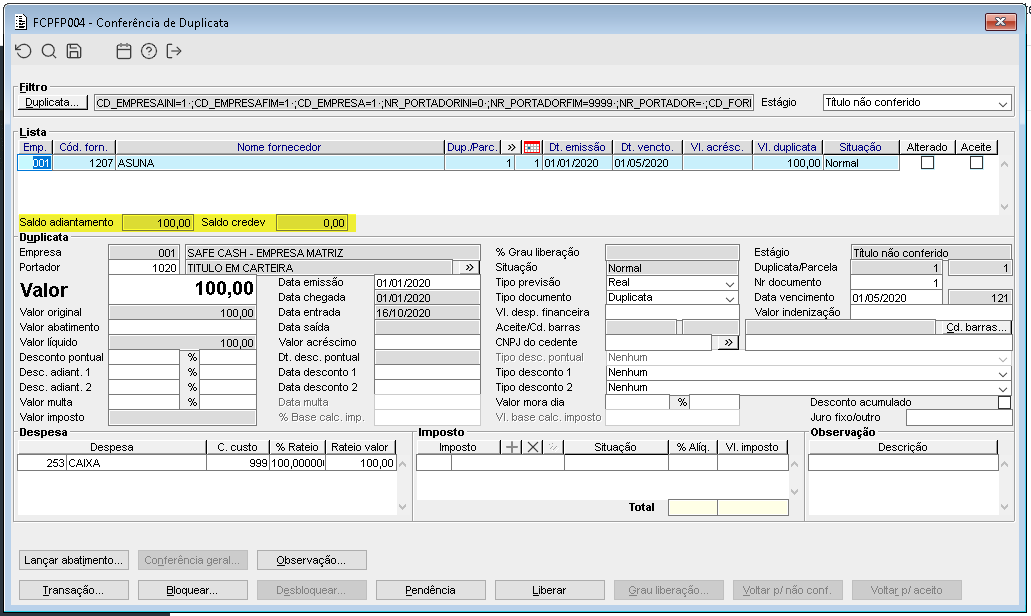Click the Dt. vencto. column header
Viewport: 1031px width, 616px height.
click(x=647, y=147)
